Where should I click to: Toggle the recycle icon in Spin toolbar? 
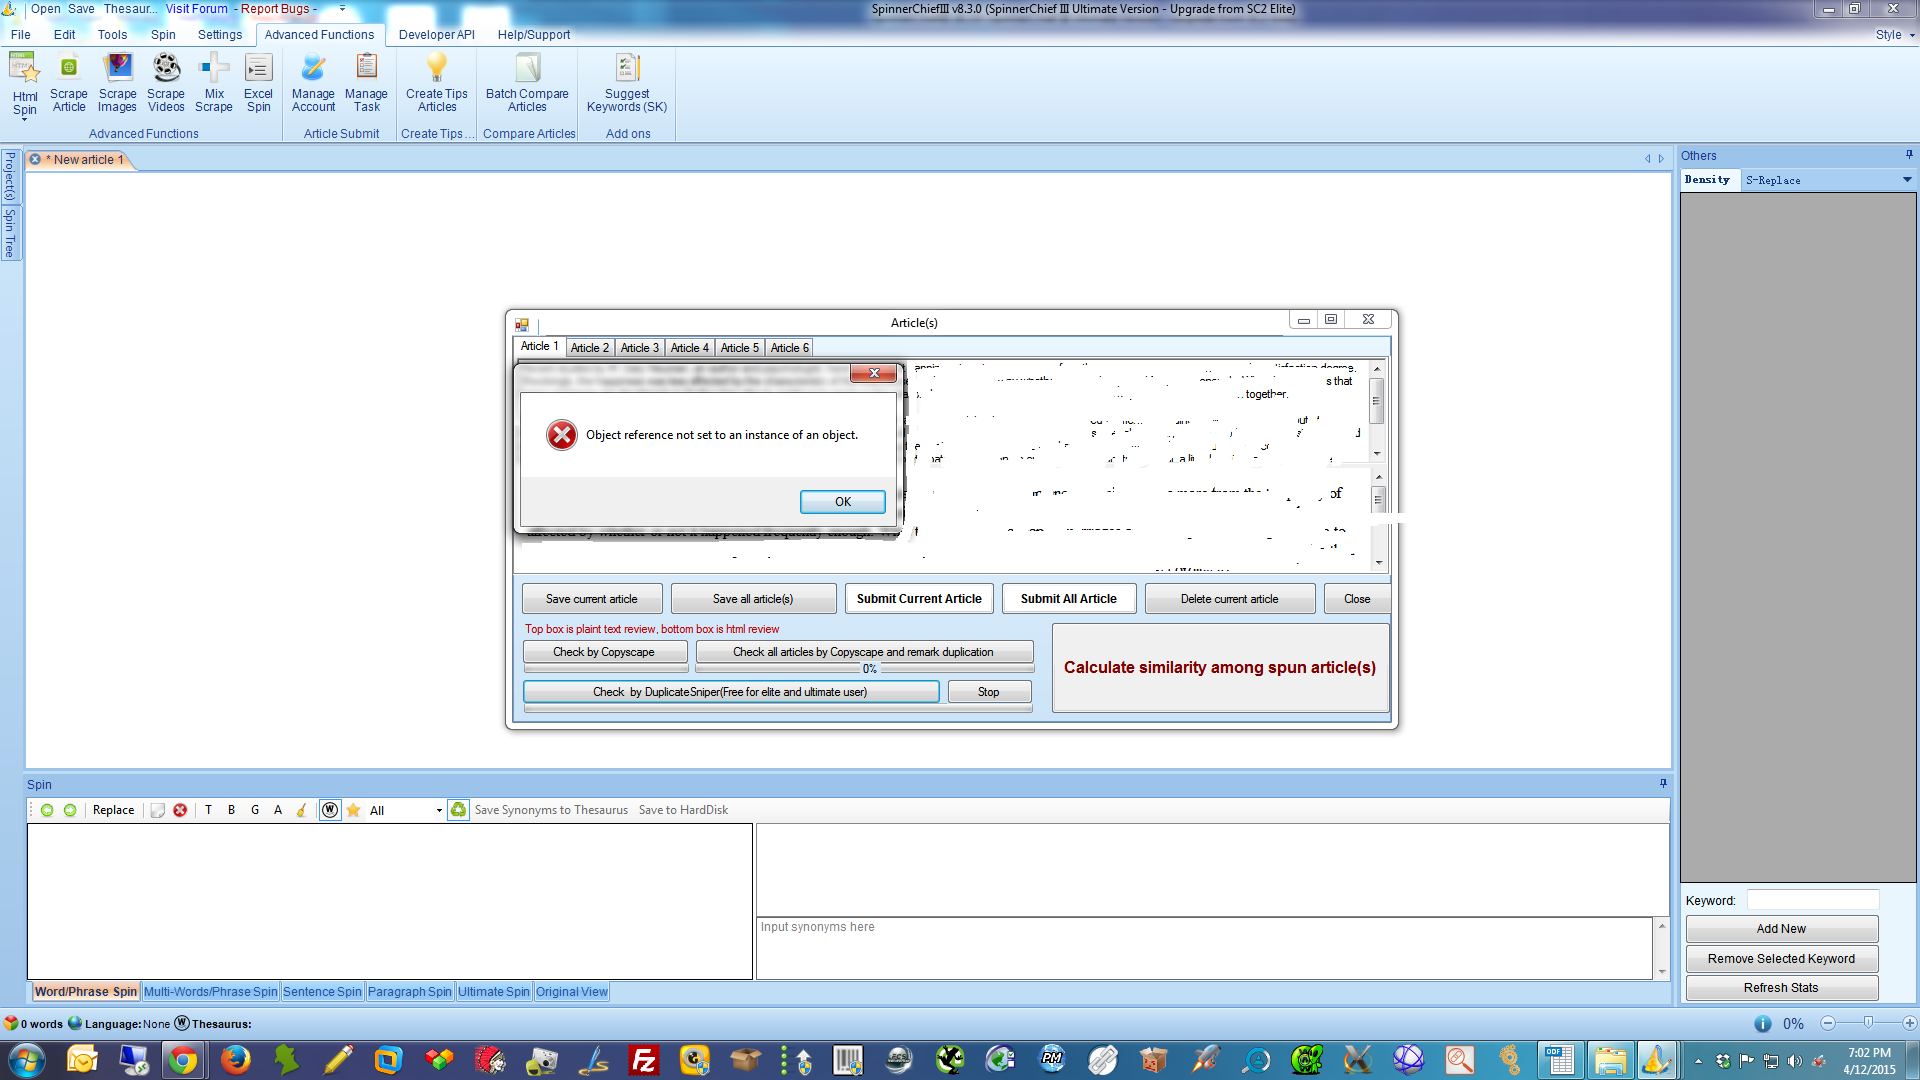(x=458, y=810)
